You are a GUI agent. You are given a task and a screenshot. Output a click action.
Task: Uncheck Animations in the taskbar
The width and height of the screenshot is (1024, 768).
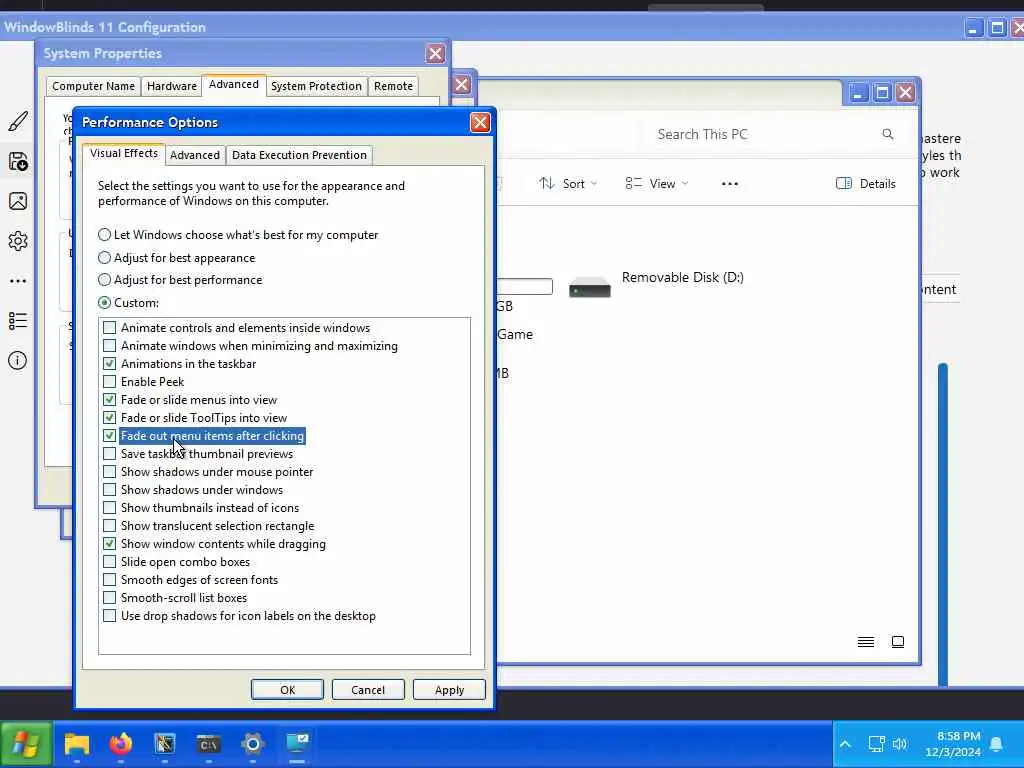(x=110, y=364)
